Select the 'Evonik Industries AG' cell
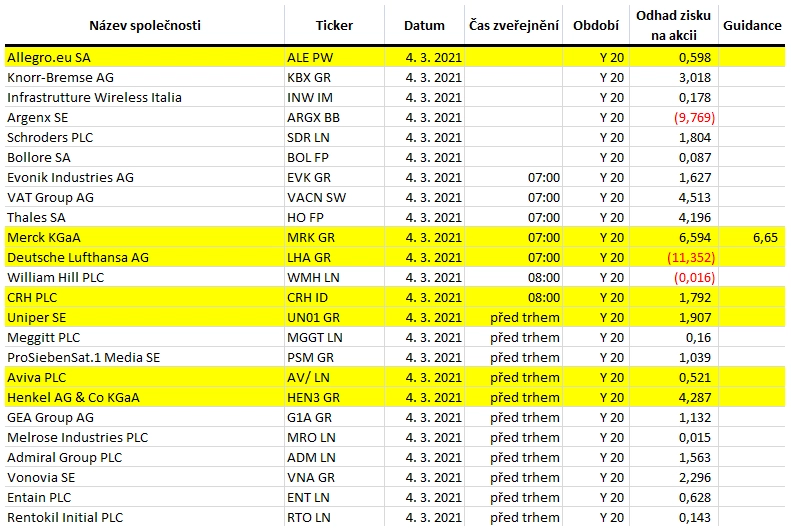This screenshot has width=791, height=531. pyautogui.click(x=145, y=178)
